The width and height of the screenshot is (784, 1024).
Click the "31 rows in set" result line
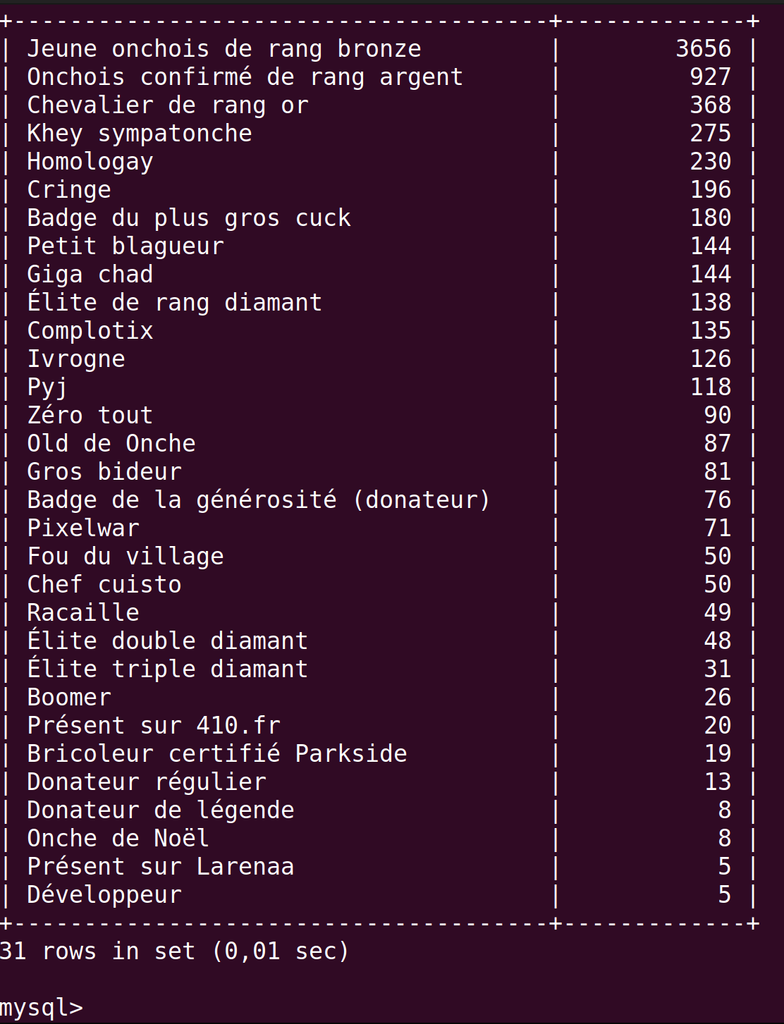pos(175,951)
